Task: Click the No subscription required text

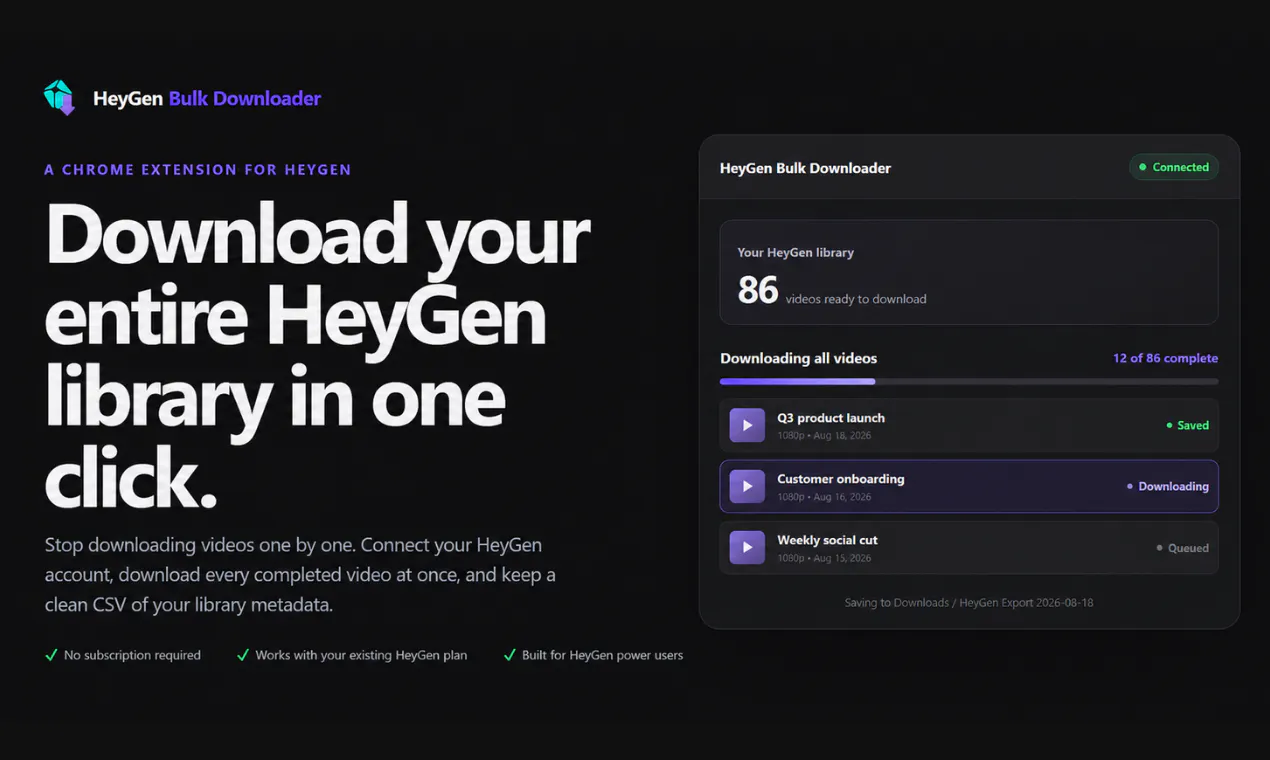Action: (132, 655)
